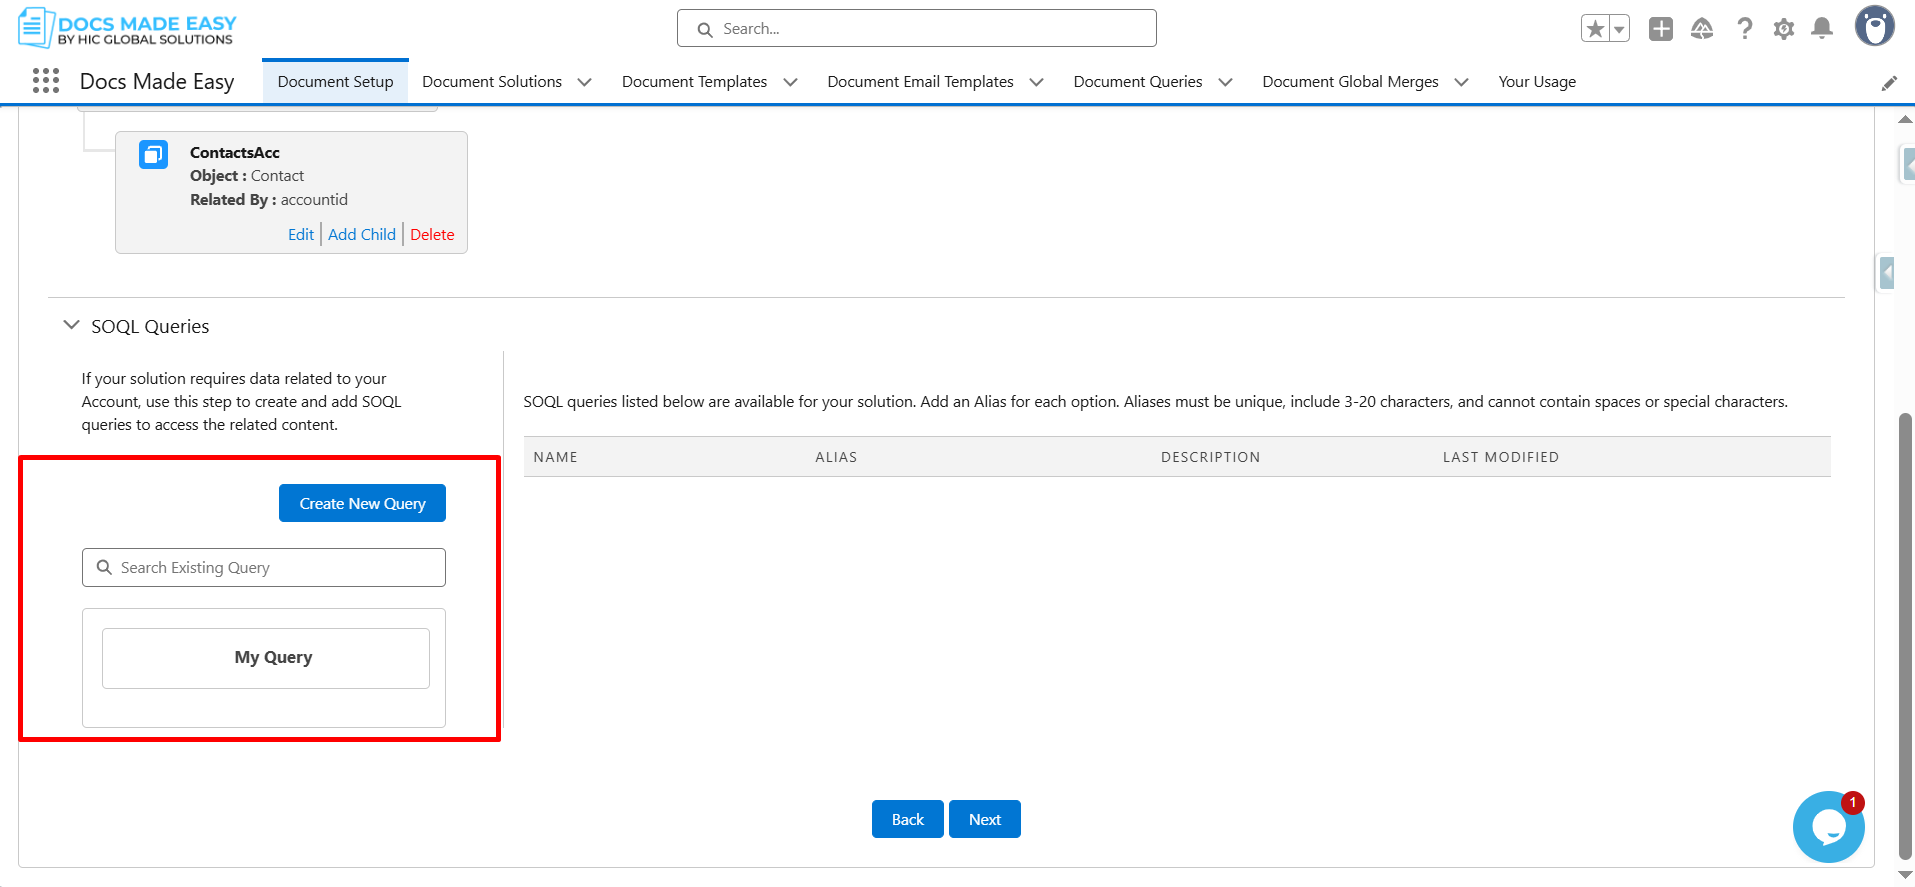The height and width of the screenshot is (887, 1915).
Task: Open the user profile avatar
Action: [1874, 27]
